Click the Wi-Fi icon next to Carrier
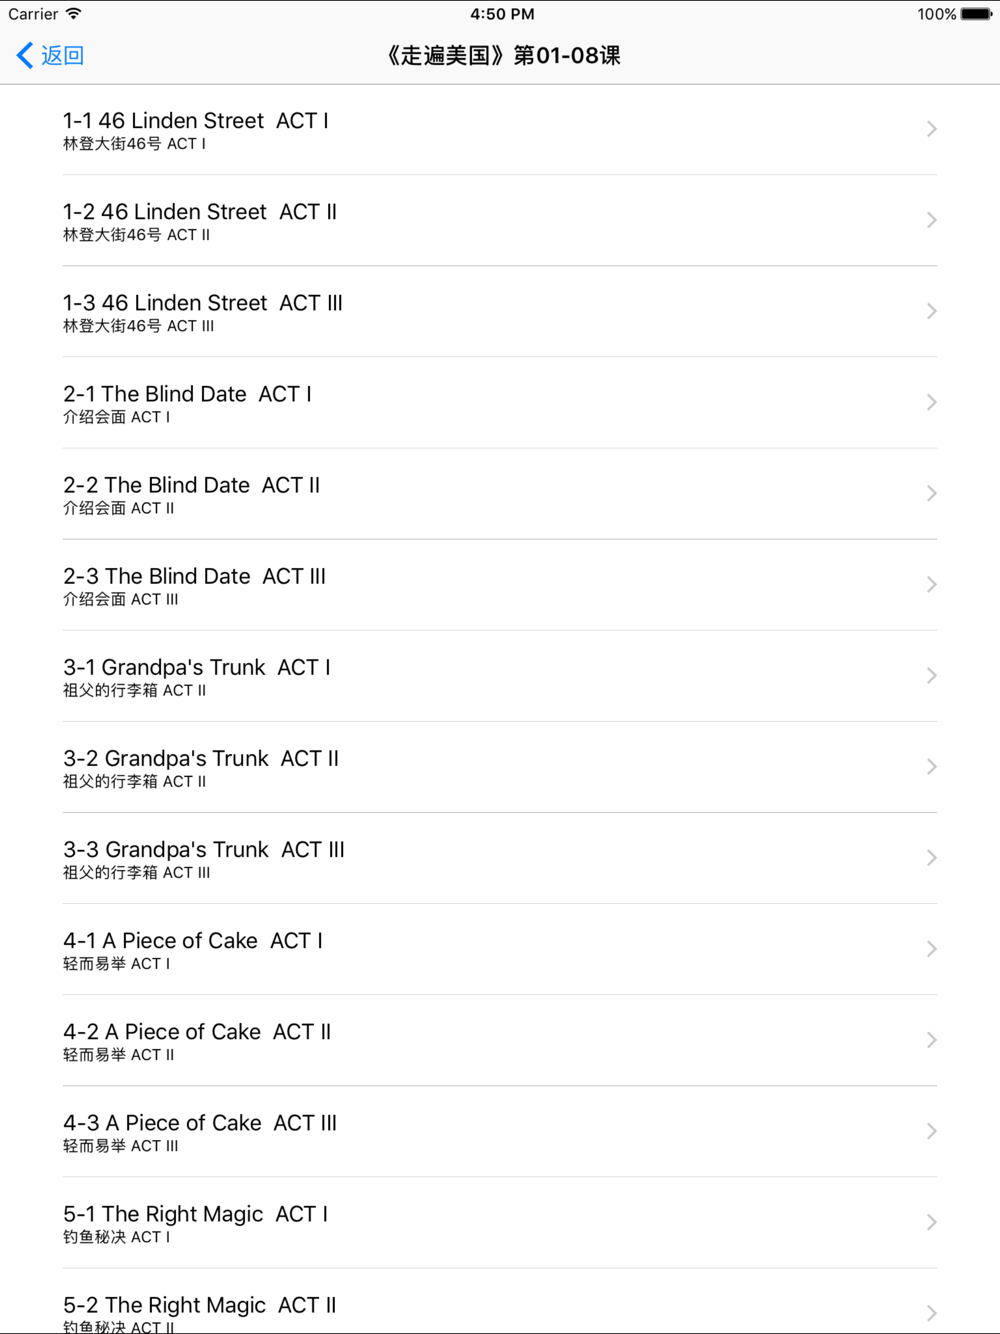 pos(74,14)
